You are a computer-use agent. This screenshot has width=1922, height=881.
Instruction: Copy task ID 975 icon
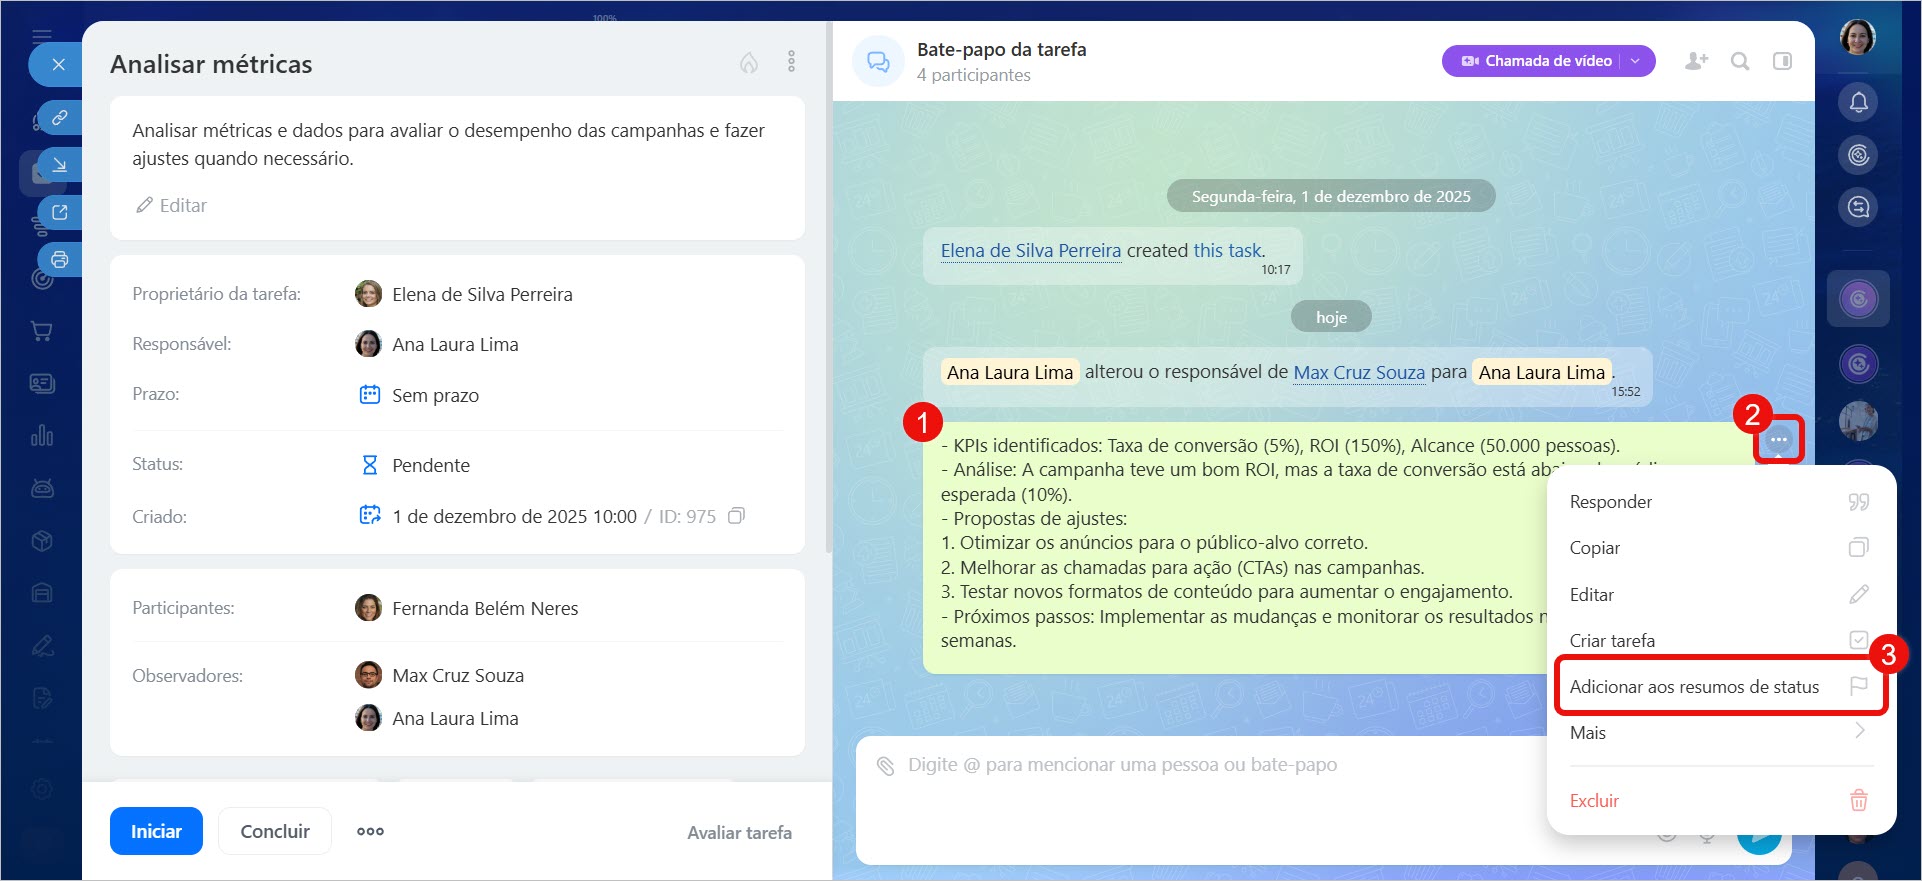coord(737,516)
